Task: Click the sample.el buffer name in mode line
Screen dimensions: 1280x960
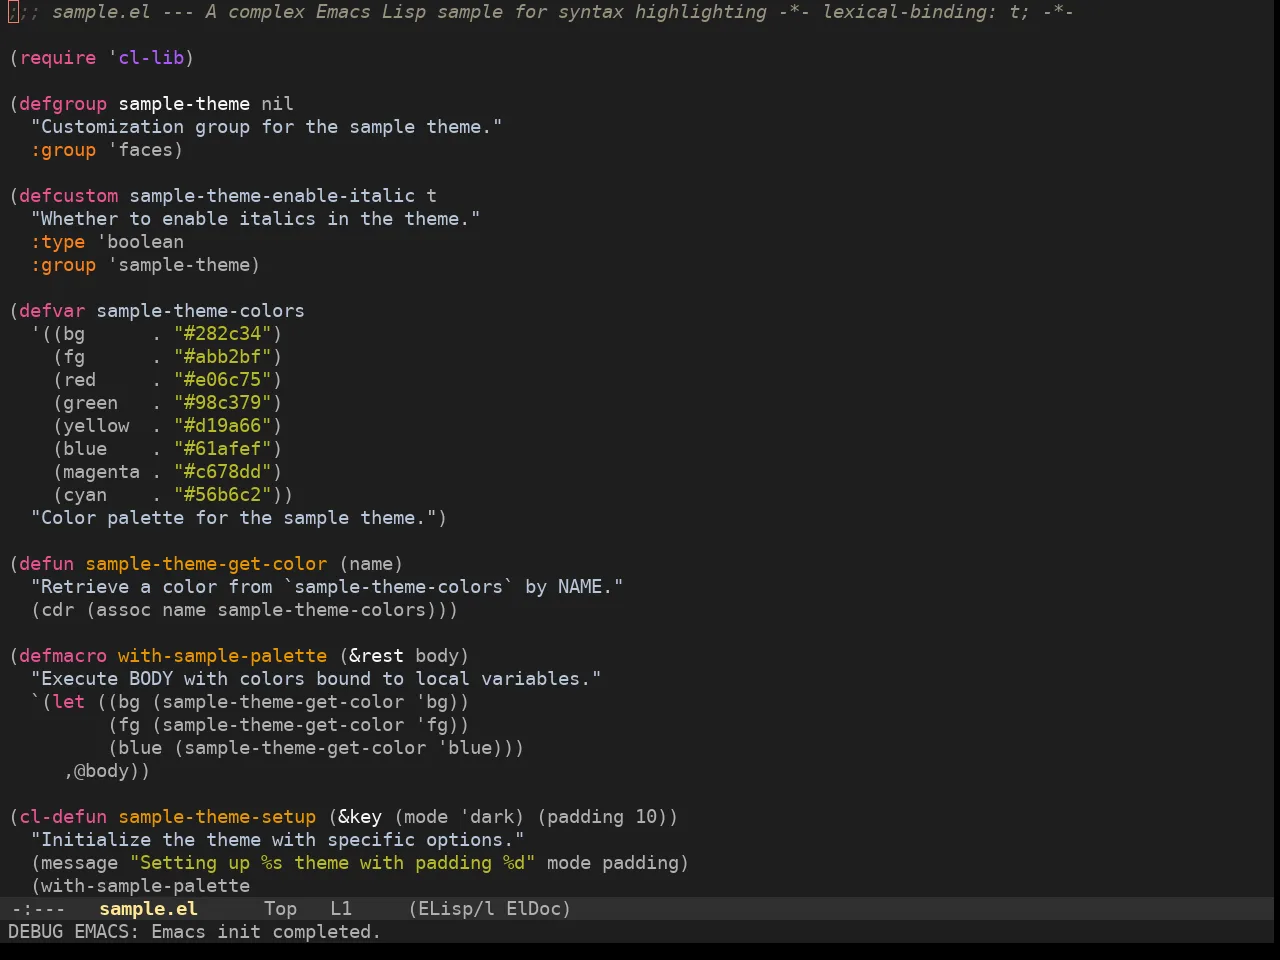Action: 148,908
